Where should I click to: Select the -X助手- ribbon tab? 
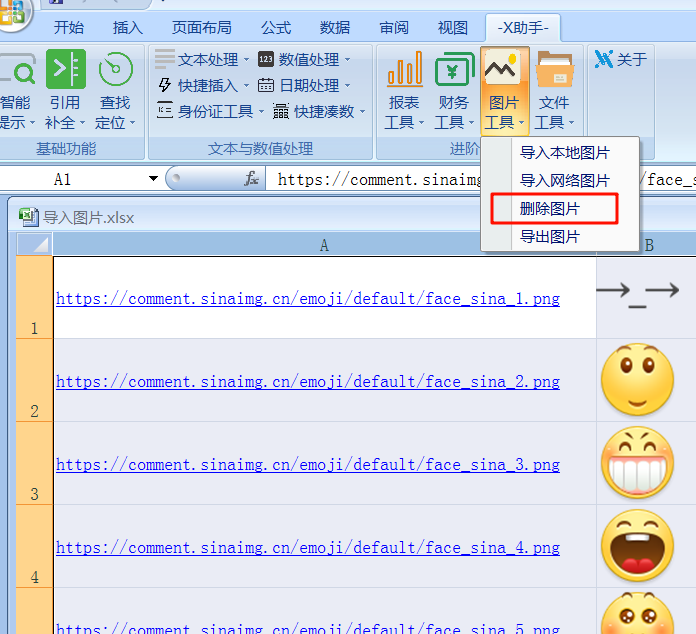pos(523,28)
